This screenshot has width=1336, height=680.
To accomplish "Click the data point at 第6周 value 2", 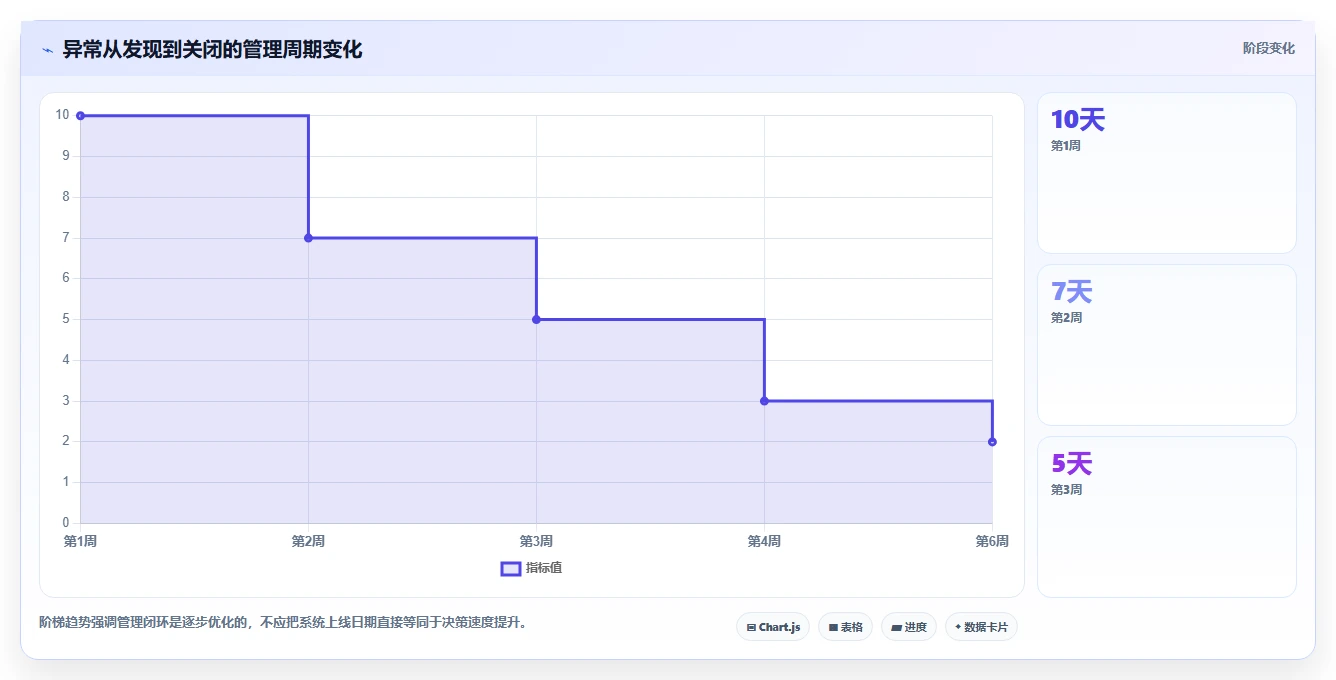I will tap(992, 442).
